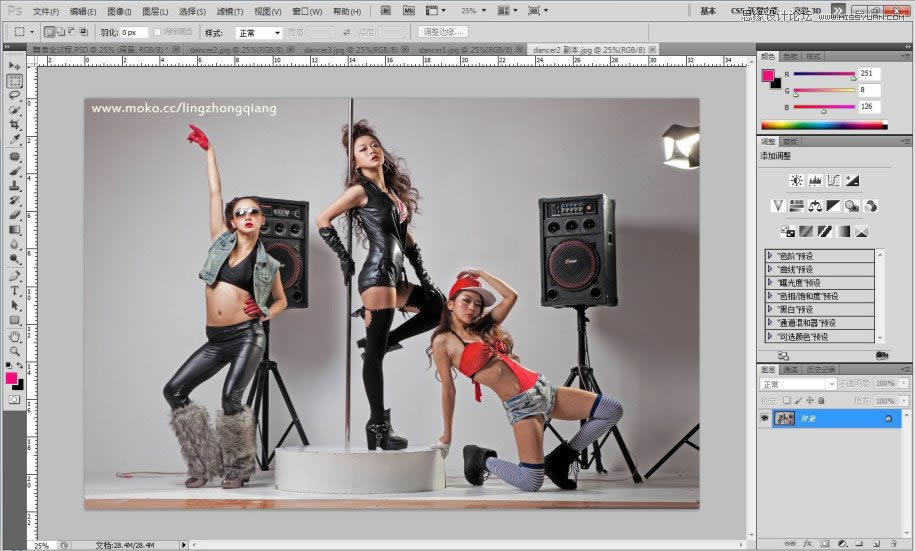Open the 滤镜(T) menu
This screenshot has height=551, width=915.
pos(230,11)
